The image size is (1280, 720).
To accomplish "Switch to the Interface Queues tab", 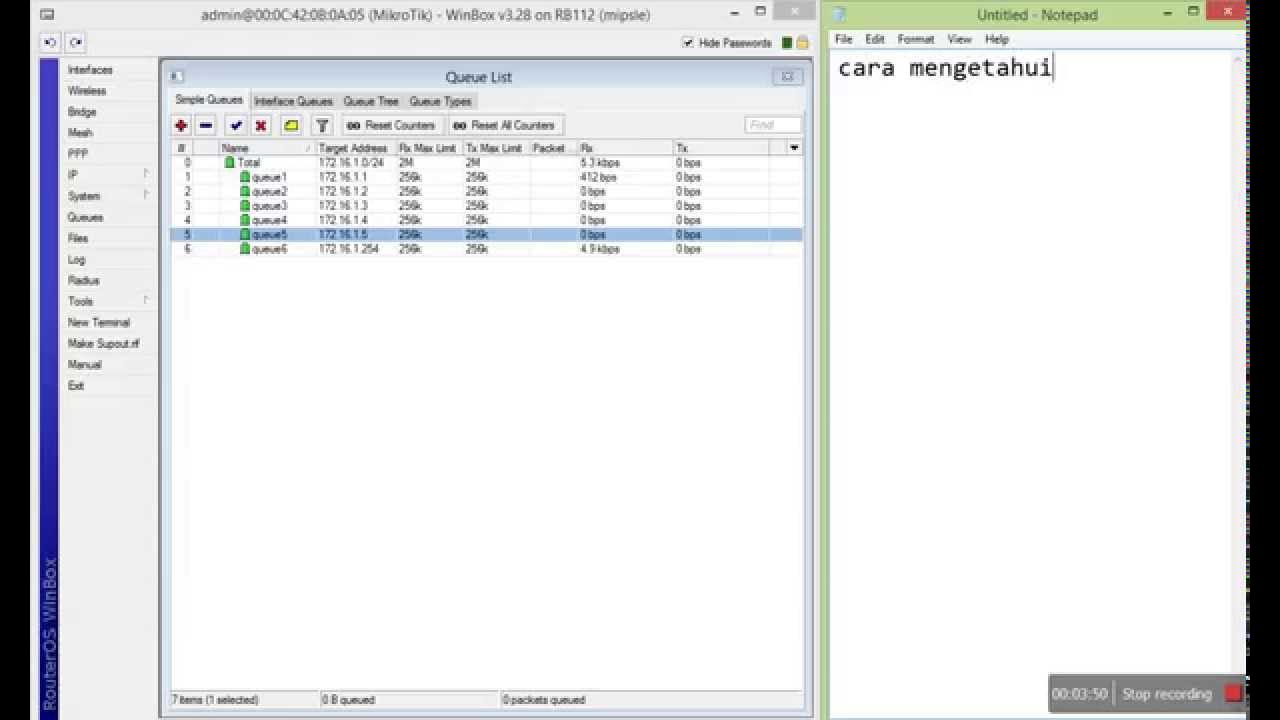I will click(293, 101).
